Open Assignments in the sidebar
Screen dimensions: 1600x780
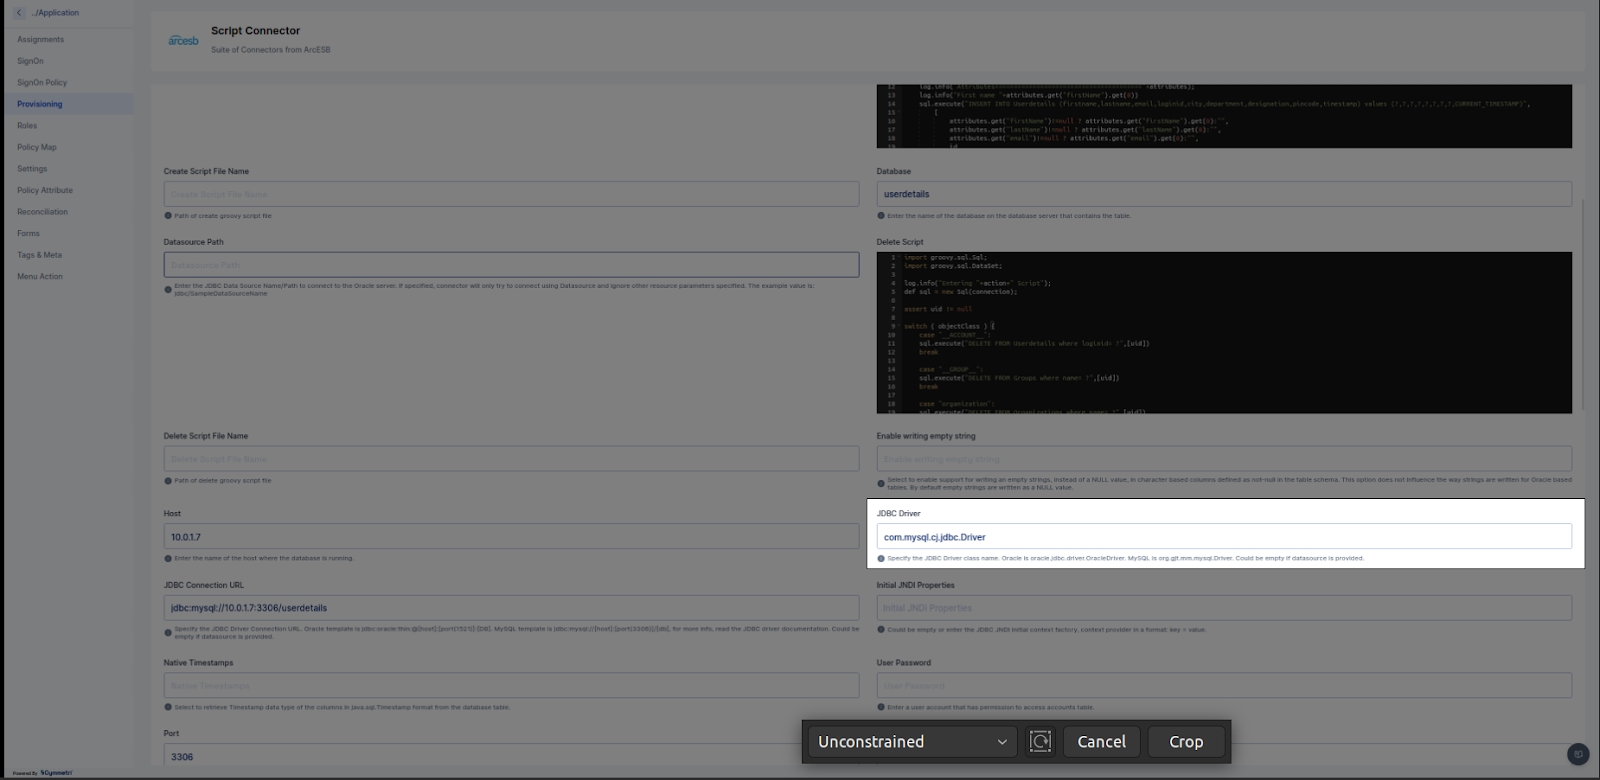40,39
